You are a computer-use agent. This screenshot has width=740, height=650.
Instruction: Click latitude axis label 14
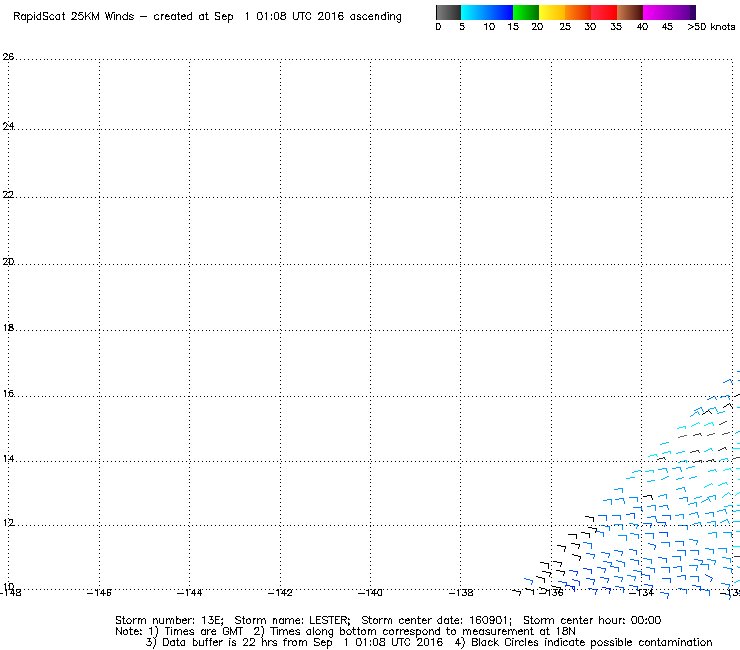click(x=8, y=459)
